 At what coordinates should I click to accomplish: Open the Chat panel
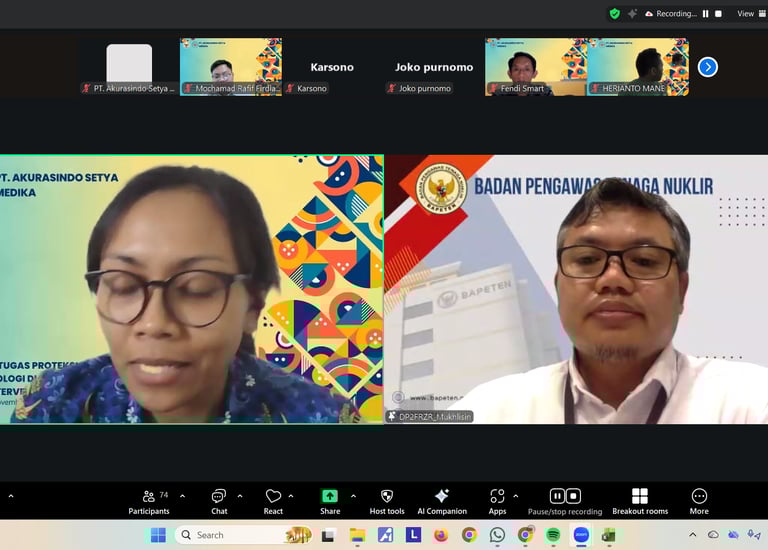[x=219, y=502]
